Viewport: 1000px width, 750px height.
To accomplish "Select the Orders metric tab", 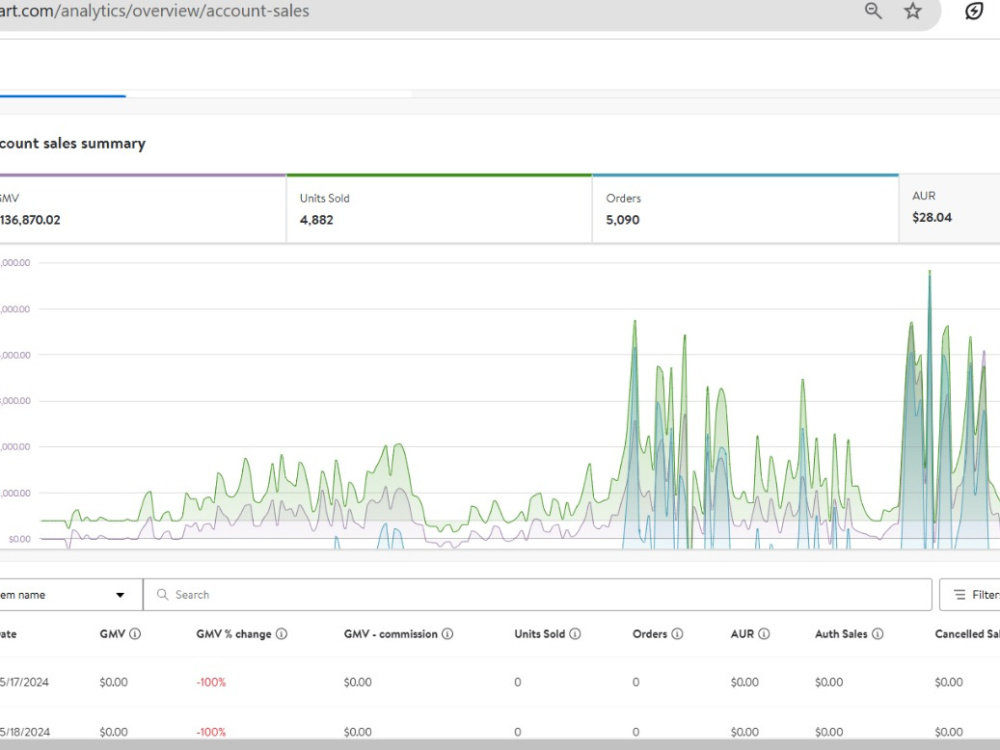I will click(745, 209).
